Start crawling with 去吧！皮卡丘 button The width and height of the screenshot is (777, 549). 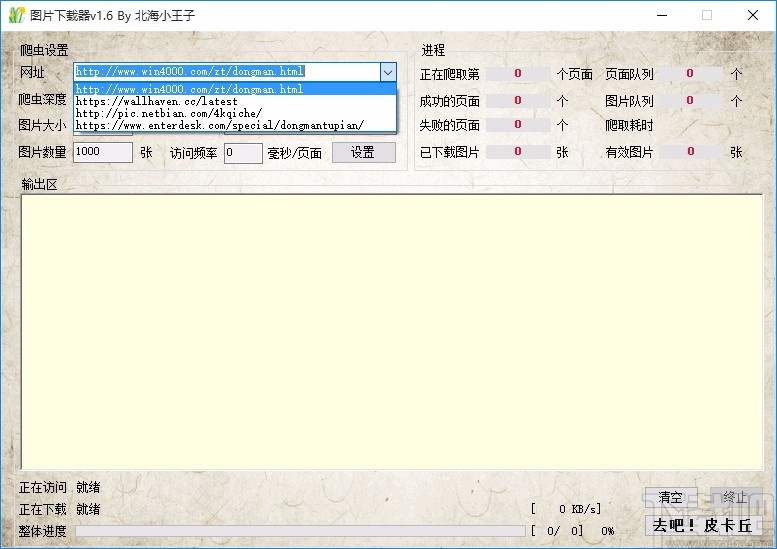703,525
